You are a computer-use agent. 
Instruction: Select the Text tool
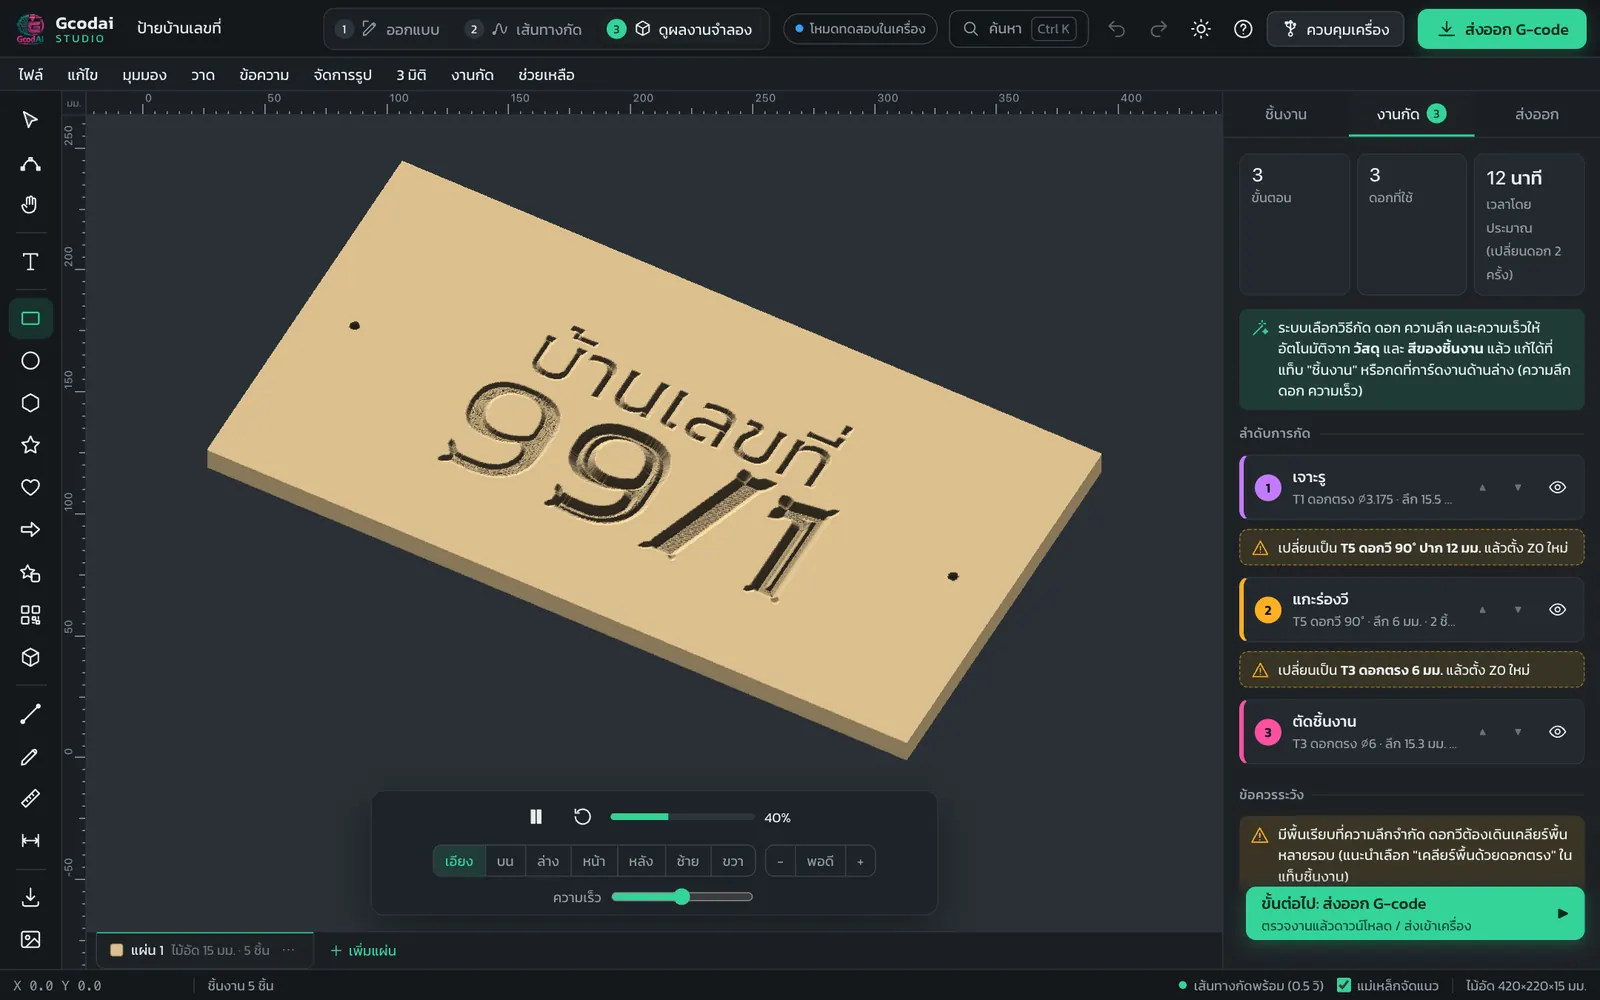(30, 262)
